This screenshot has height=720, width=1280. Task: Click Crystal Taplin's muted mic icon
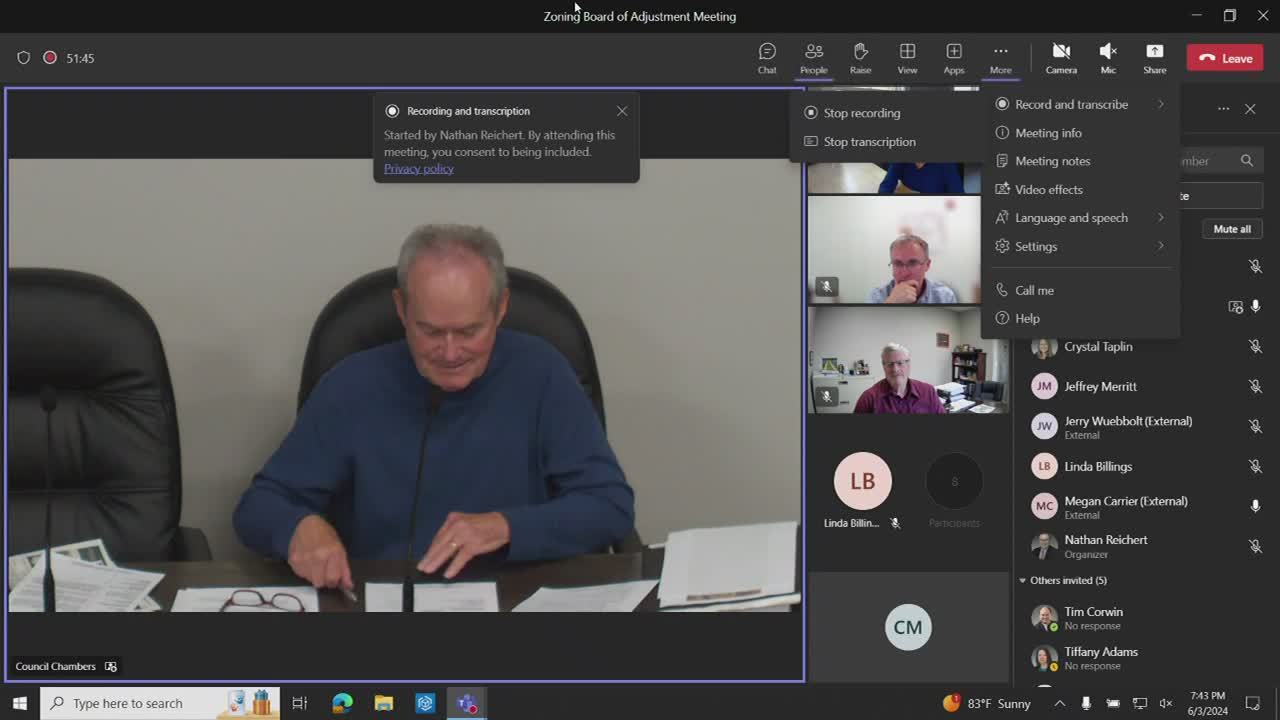[x=1255, y=347]
